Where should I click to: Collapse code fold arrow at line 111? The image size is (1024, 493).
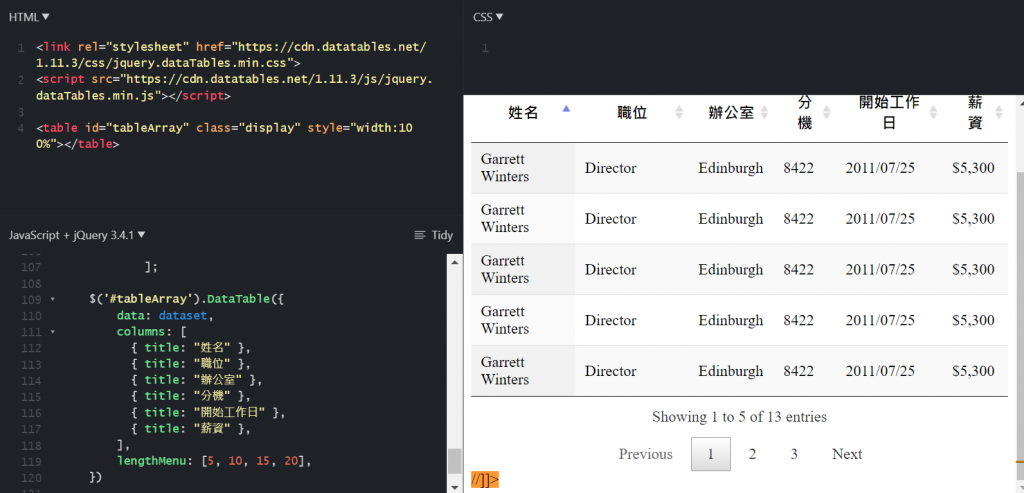point(52,332)
